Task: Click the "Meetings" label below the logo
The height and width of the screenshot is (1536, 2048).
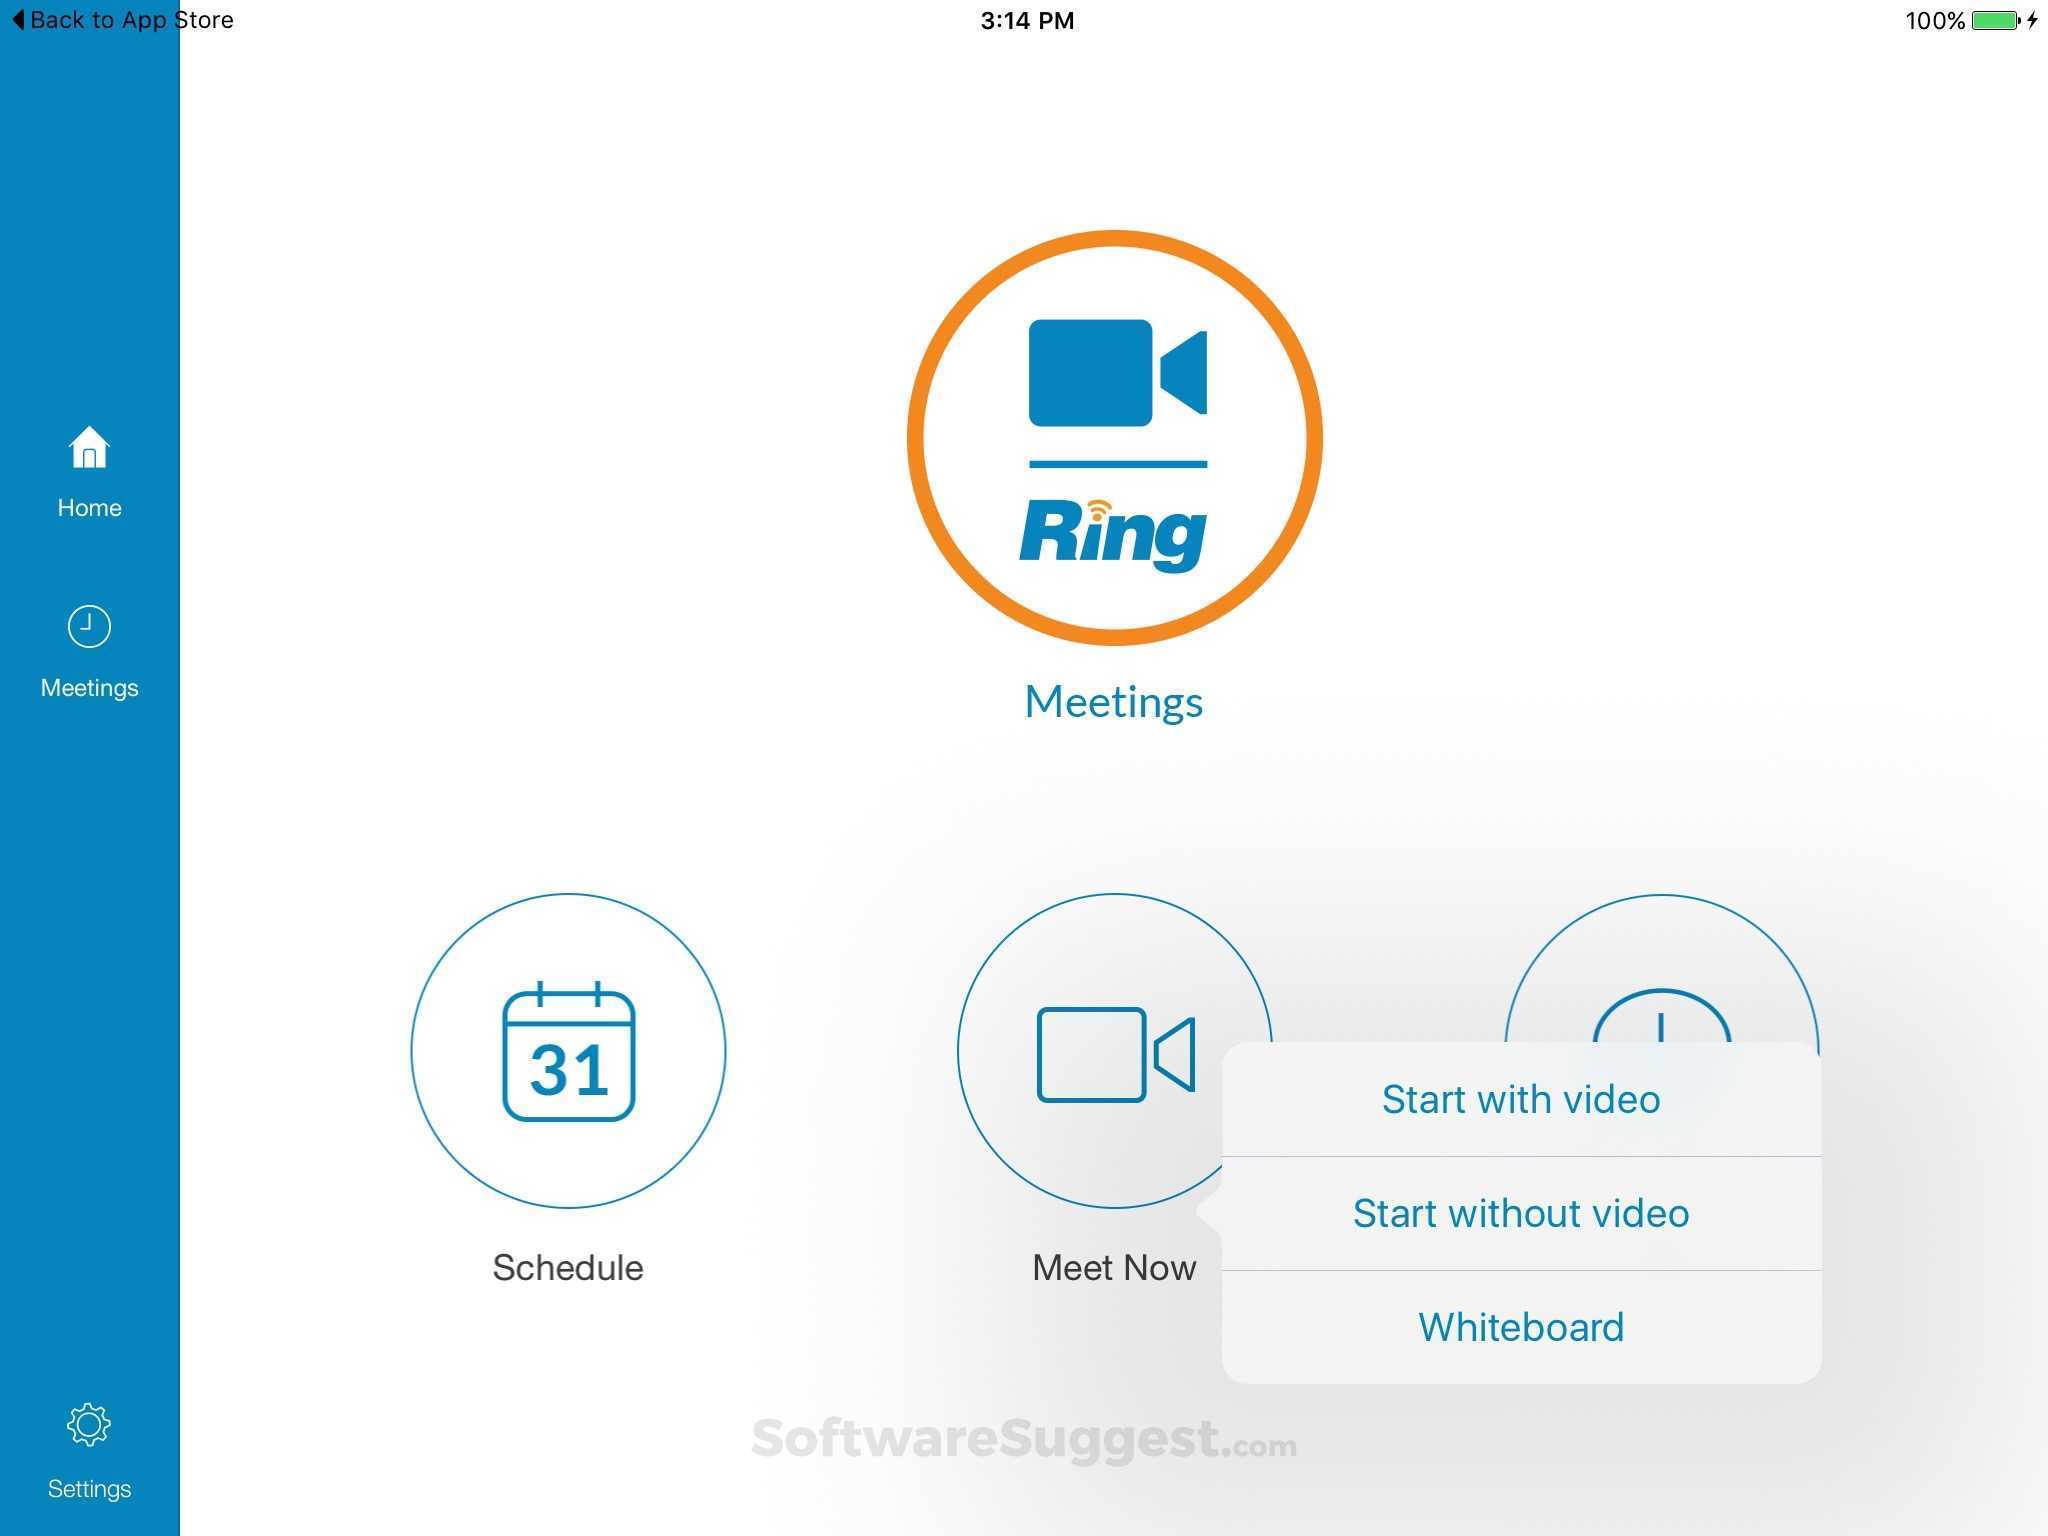Action: coord(1113,701)
